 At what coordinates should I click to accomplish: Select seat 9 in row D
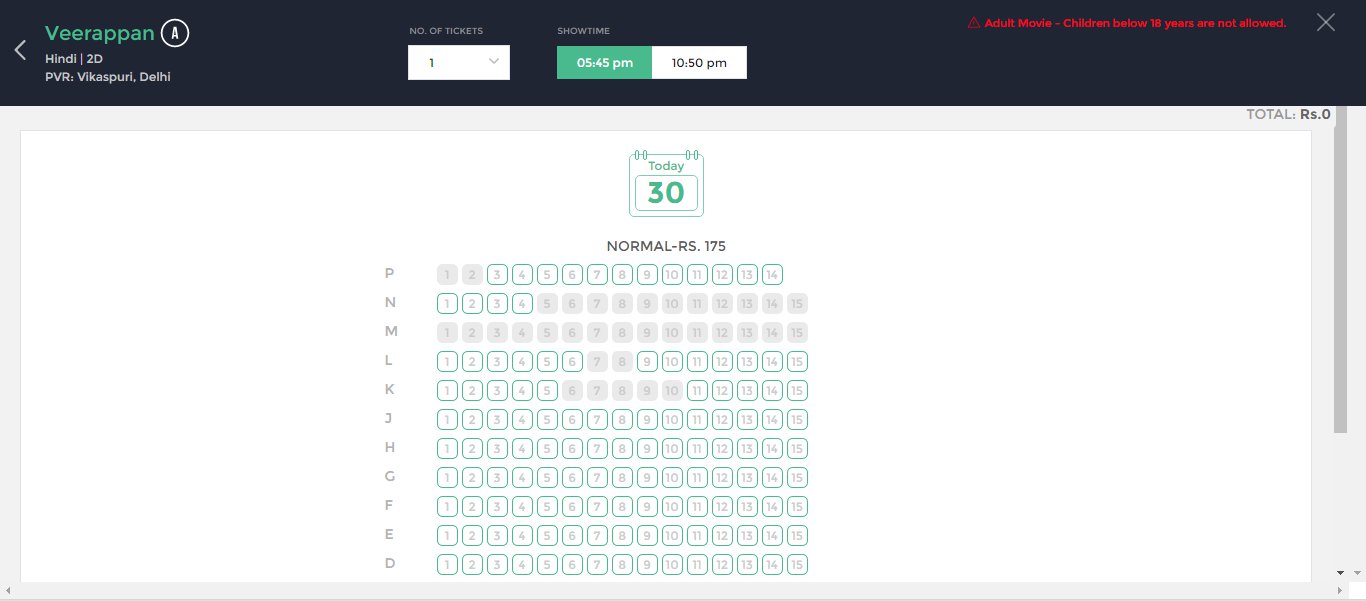(647, 564)
